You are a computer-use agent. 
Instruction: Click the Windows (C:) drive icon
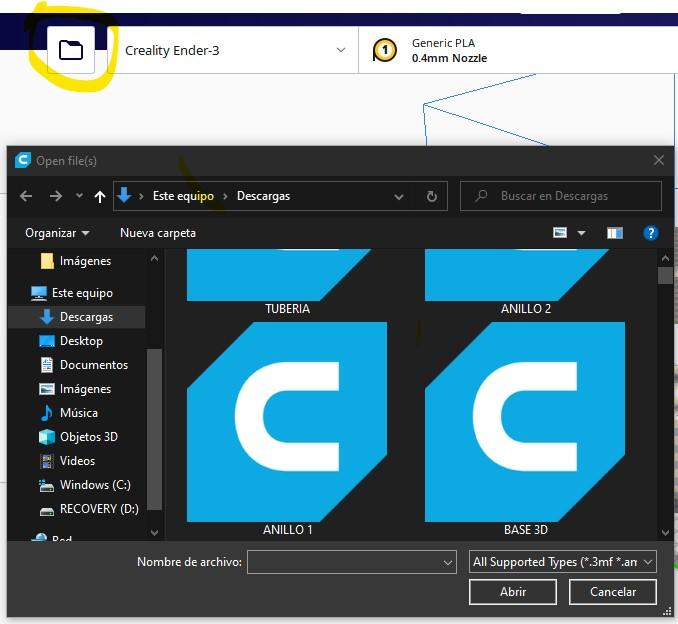click(x=47, y=486)
